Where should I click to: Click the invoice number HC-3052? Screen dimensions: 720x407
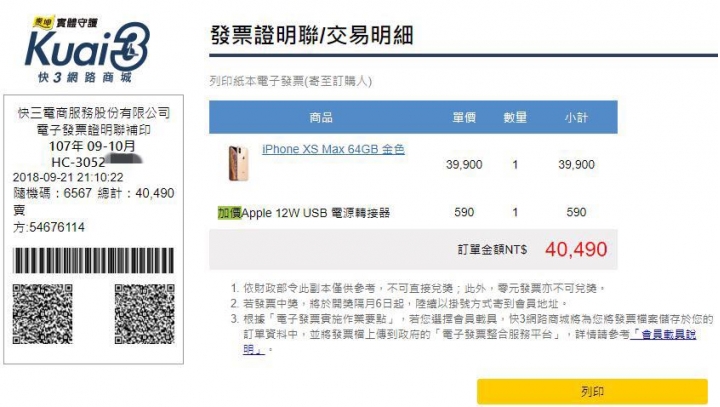tap(78, 162)
